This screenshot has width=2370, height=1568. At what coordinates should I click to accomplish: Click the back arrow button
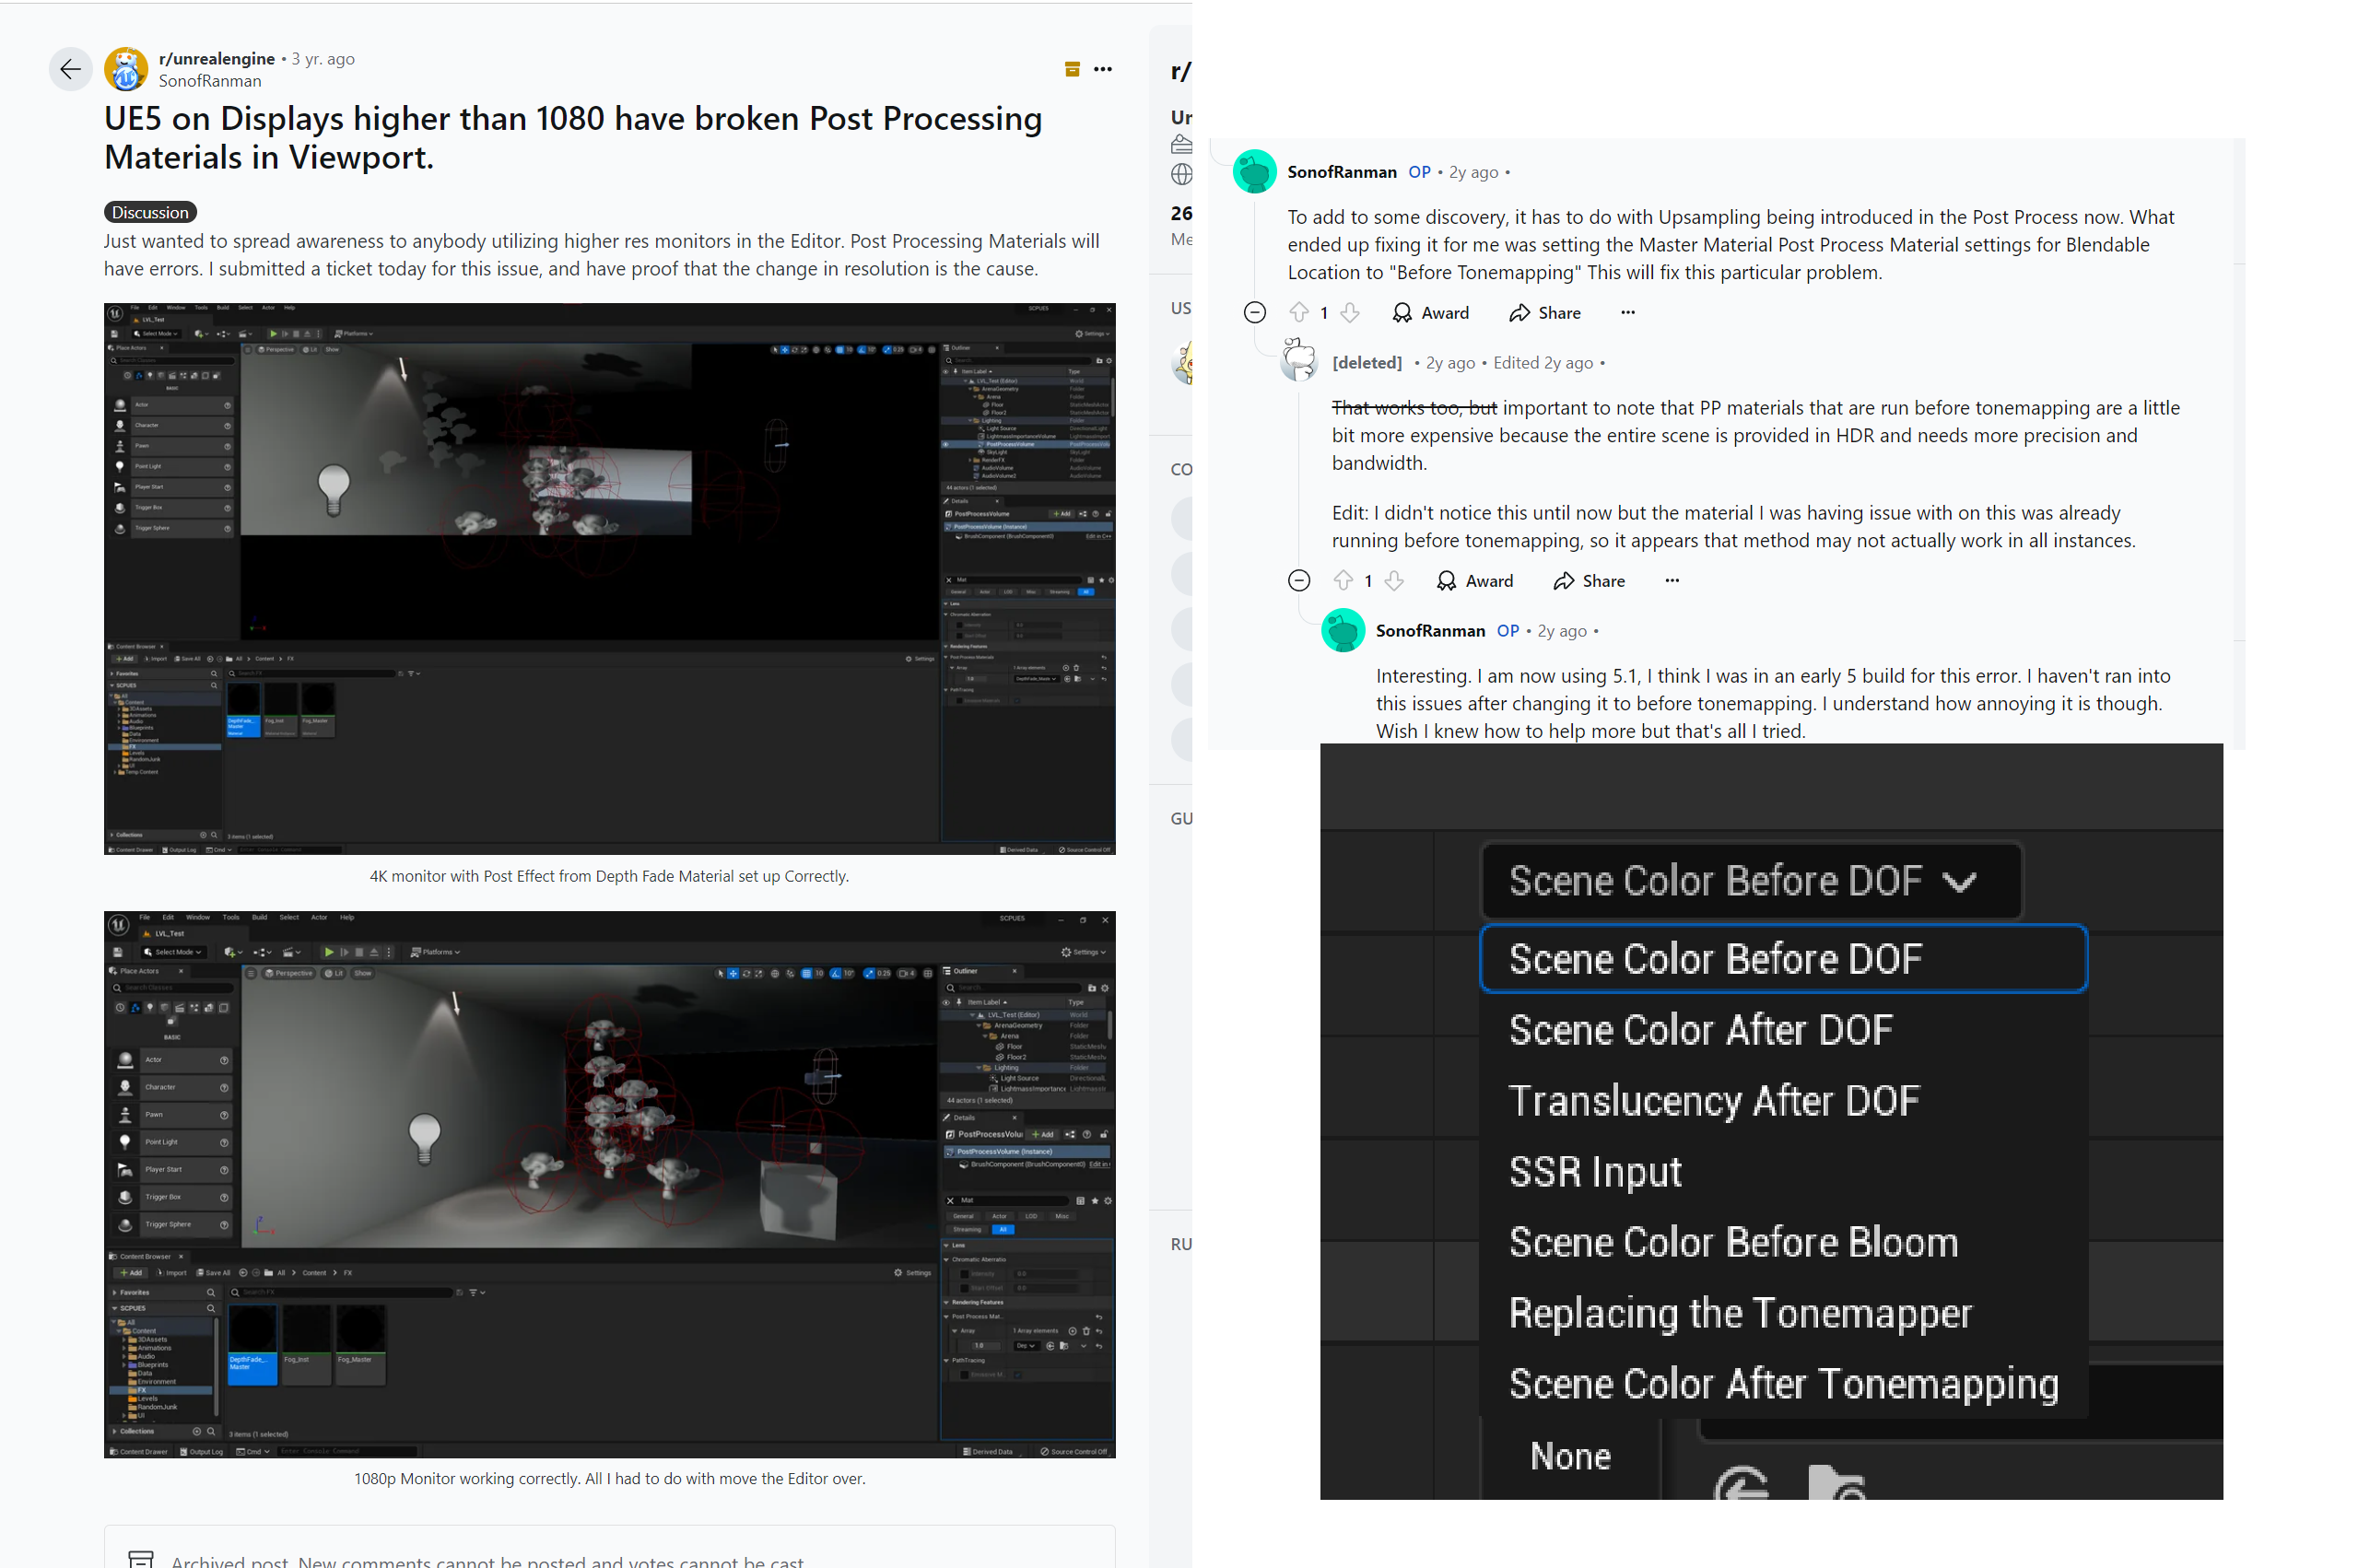pyautogui.click(x=70, y=69)
